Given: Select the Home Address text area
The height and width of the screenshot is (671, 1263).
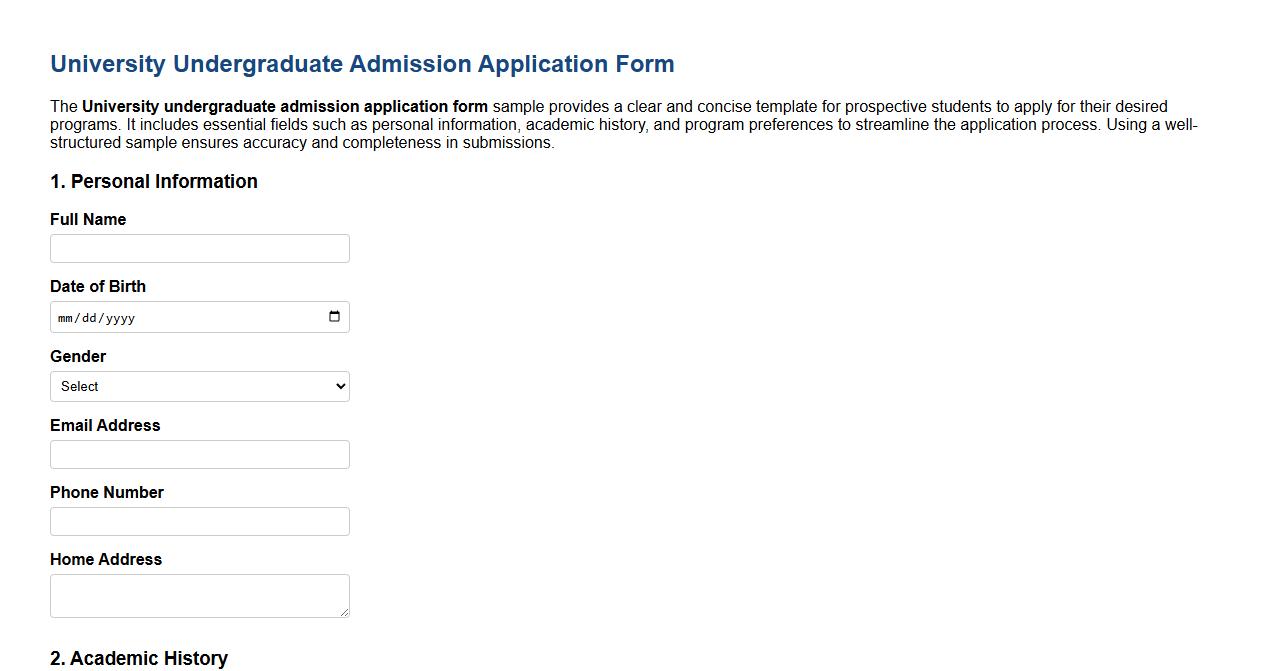Looking at the screenshot, I should pos(199,593).
